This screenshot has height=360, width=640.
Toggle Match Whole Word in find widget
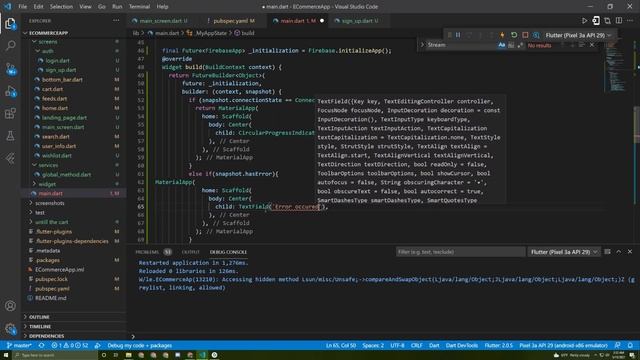tap(511, 45)
